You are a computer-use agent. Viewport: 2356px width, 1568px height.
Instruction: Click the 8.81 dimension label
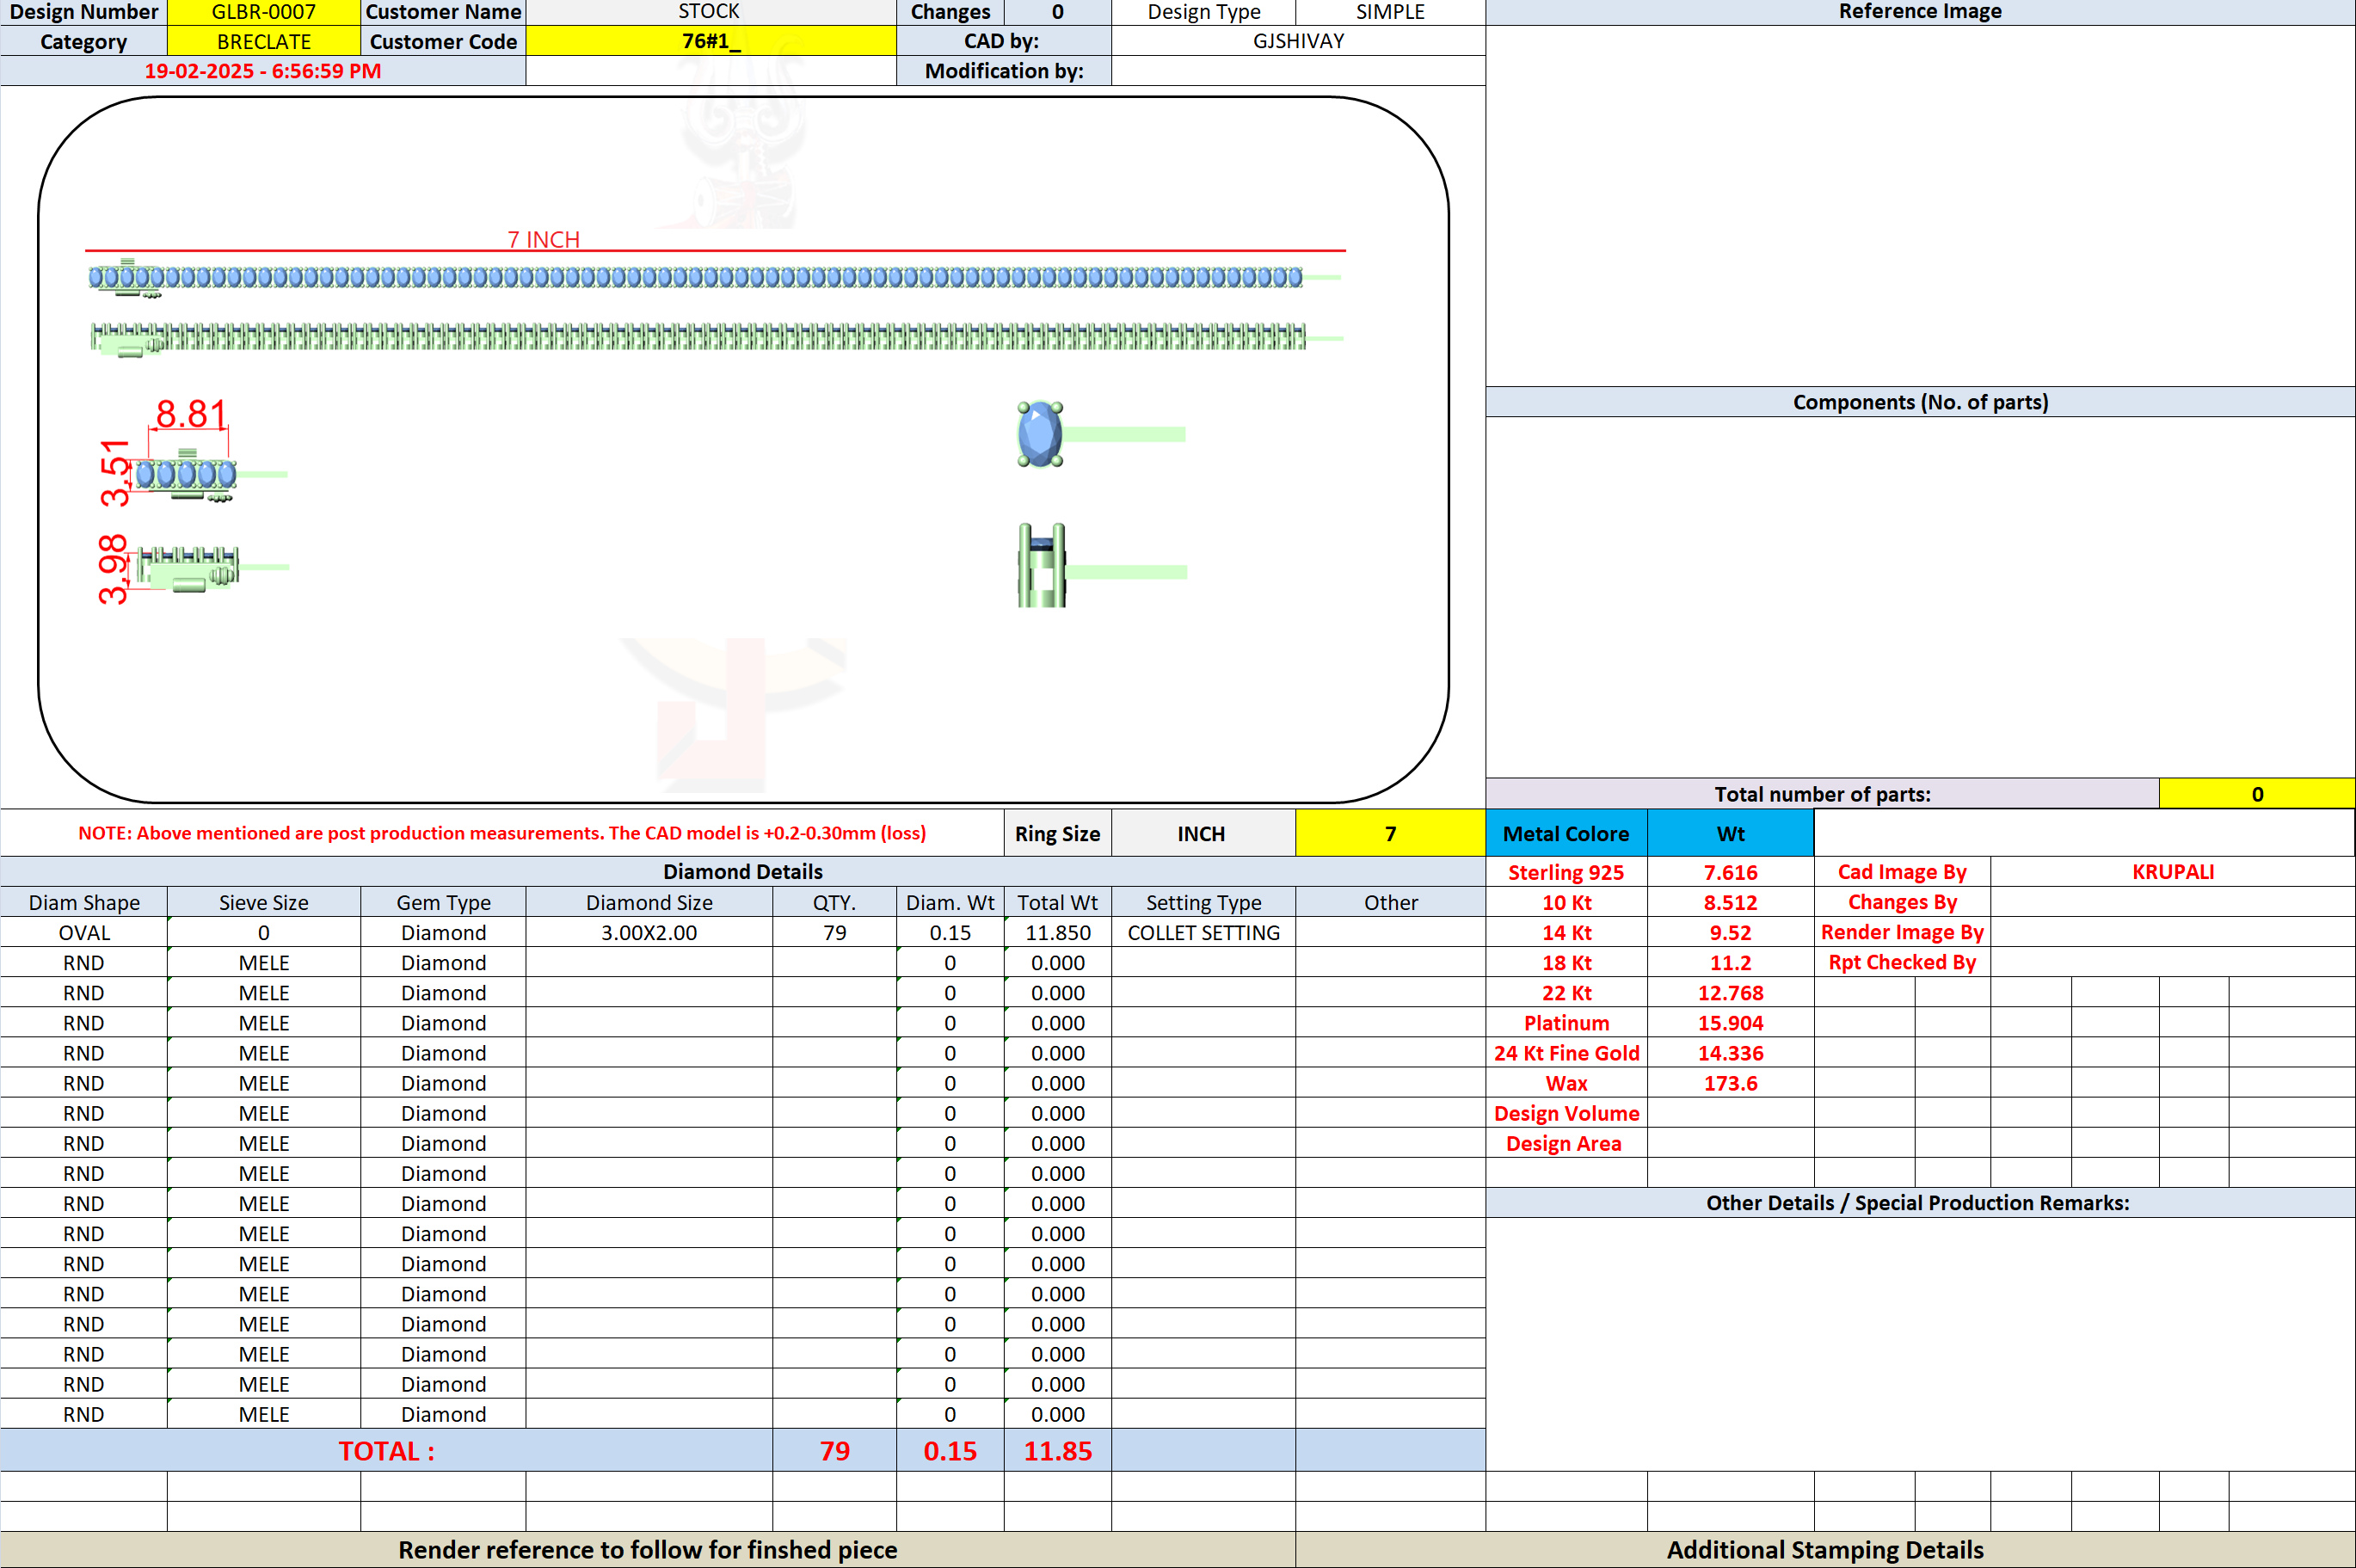pos(190,413)
